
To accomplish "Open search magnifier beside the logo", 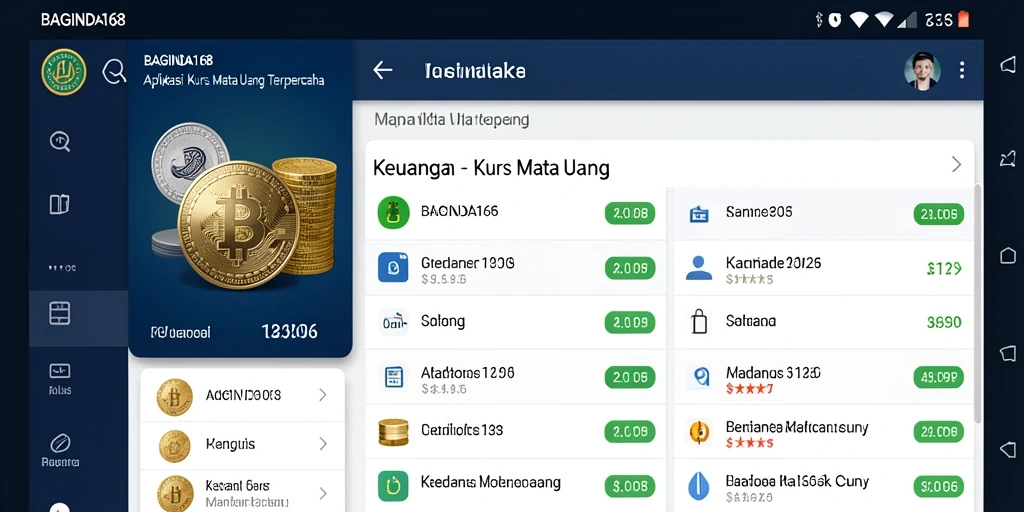I will [x=114, y=71].
